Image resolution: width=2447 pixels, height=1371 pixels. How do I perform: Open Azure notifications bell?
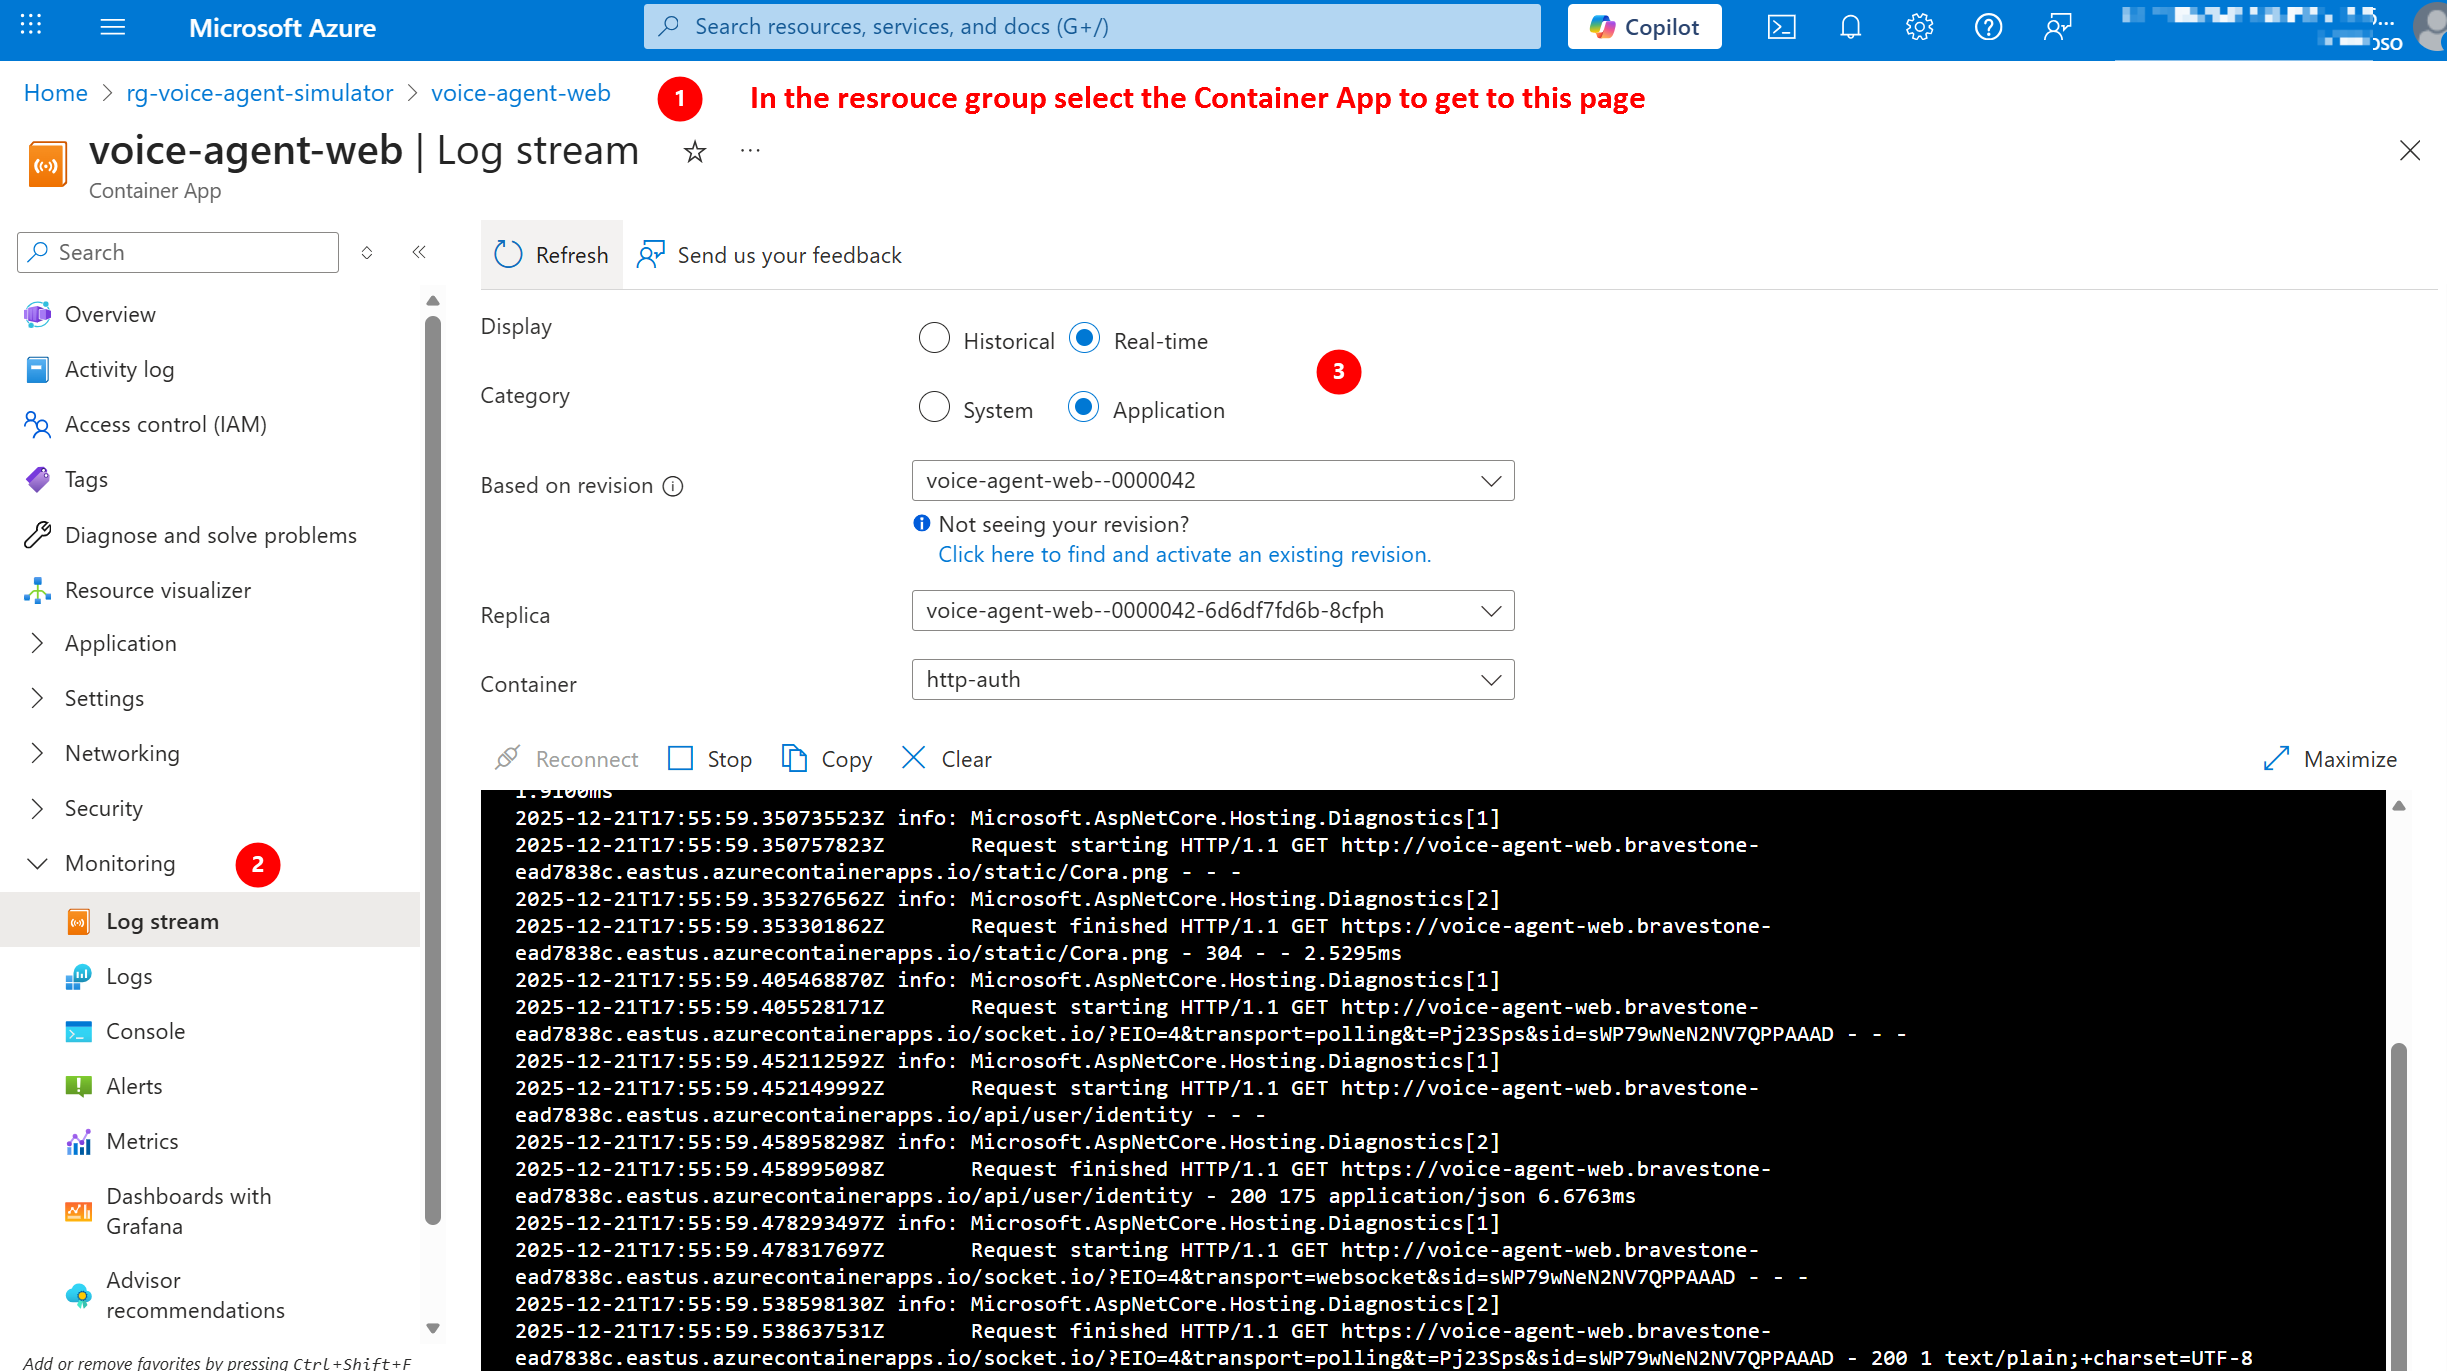coord(1850,27)
